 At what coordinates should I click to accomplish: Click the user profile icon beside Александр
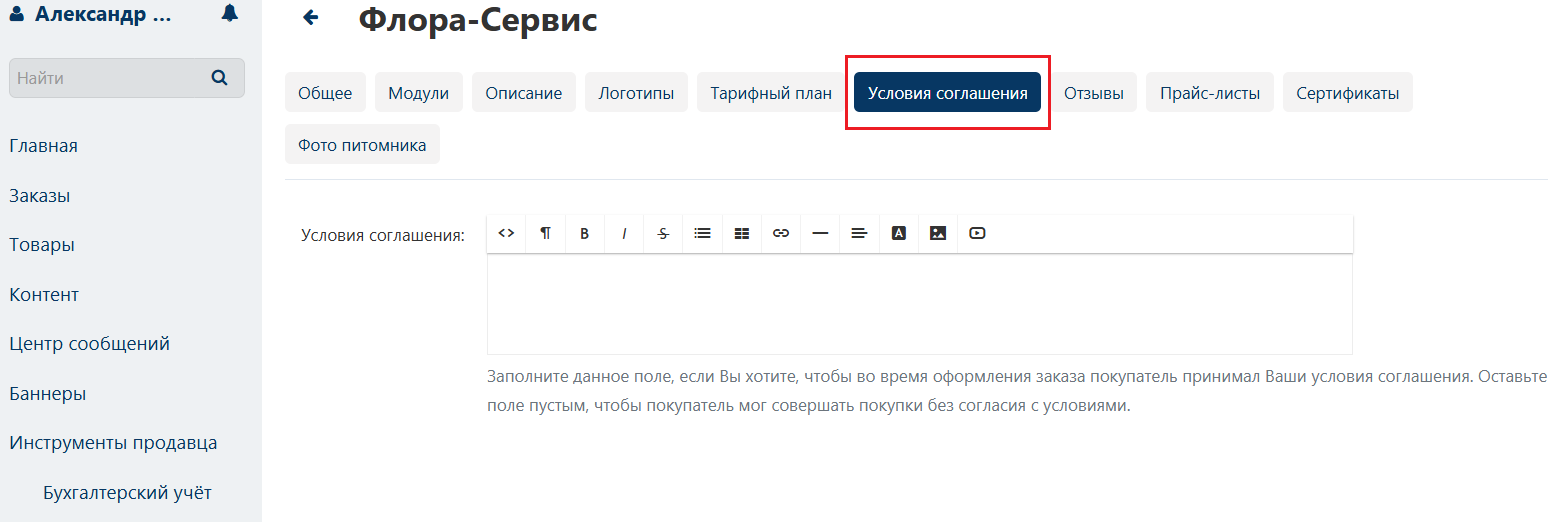pyautogui.click(x=17, y=14)
